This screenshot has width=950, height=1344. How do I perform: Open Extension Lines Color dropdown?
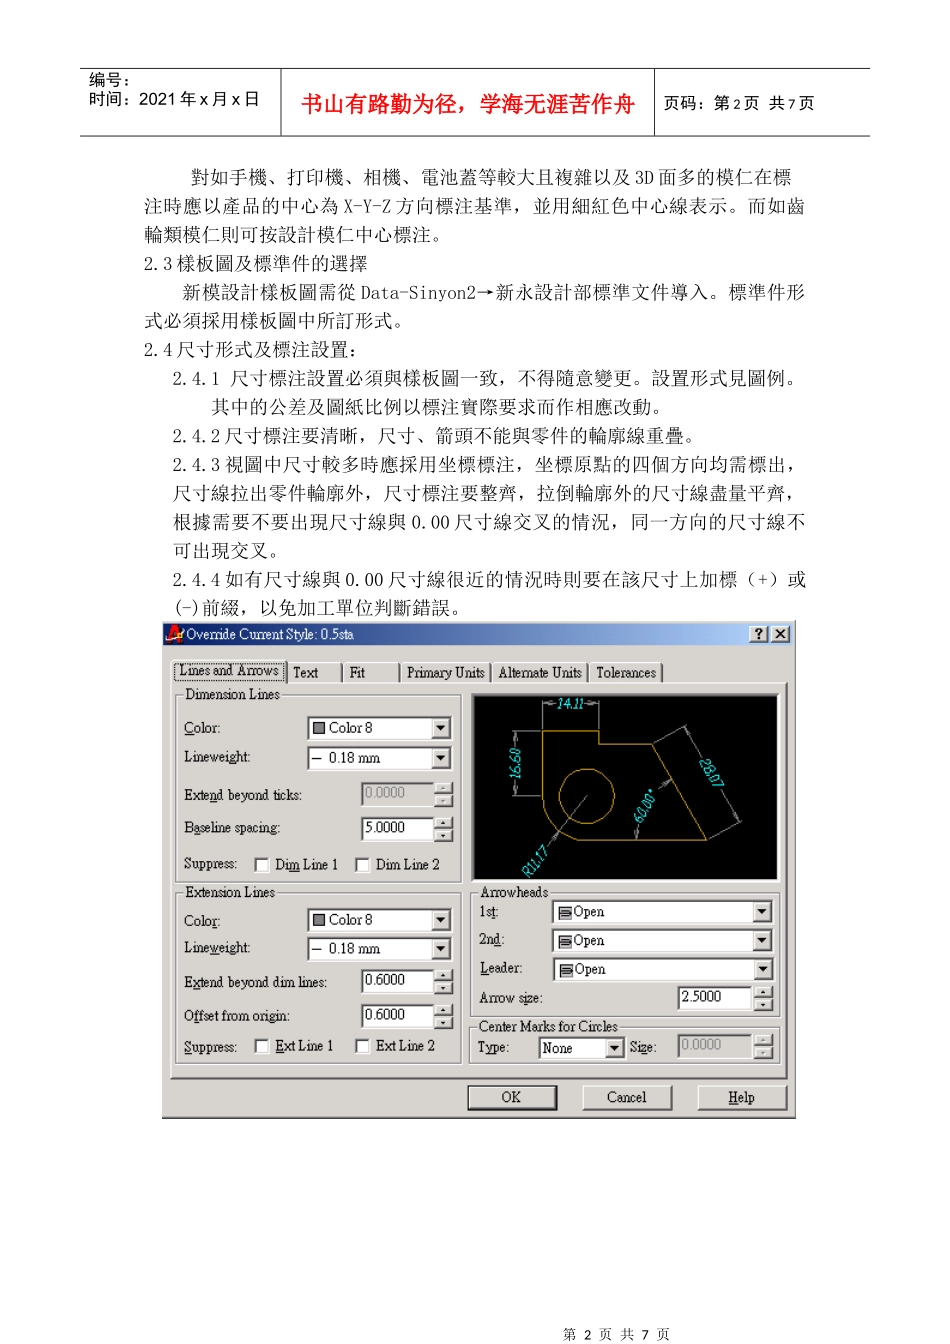pyautogui.click(x=441, y=920)
